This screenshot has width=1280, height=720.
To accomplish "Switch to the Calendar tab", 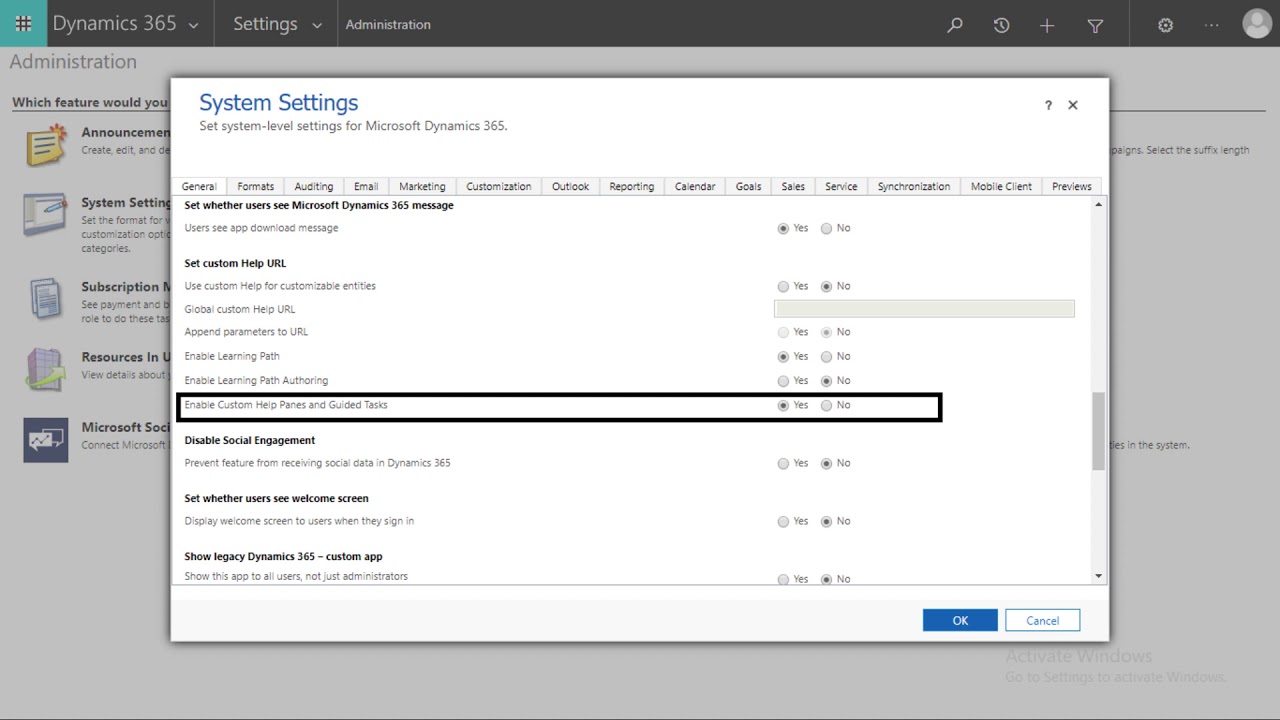I will point(694,186).
